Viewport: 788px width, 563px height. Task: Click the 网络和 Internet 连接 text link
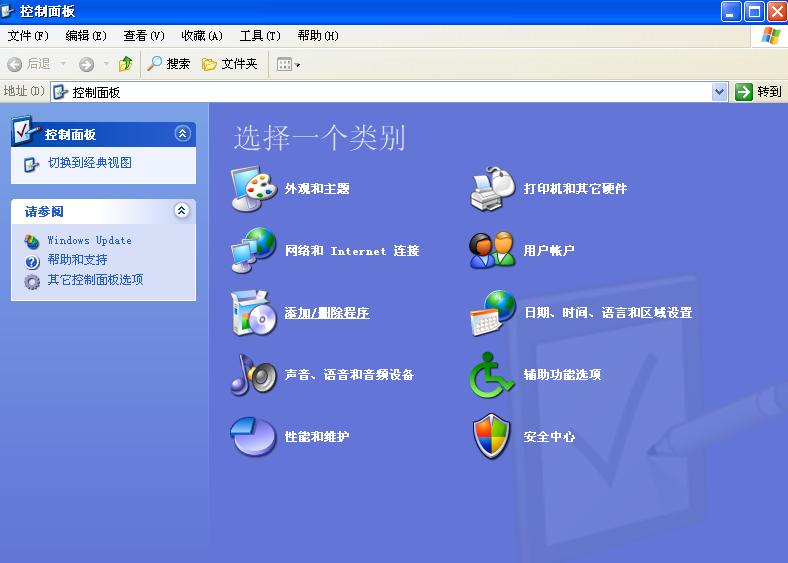click(x=352, y=250)
